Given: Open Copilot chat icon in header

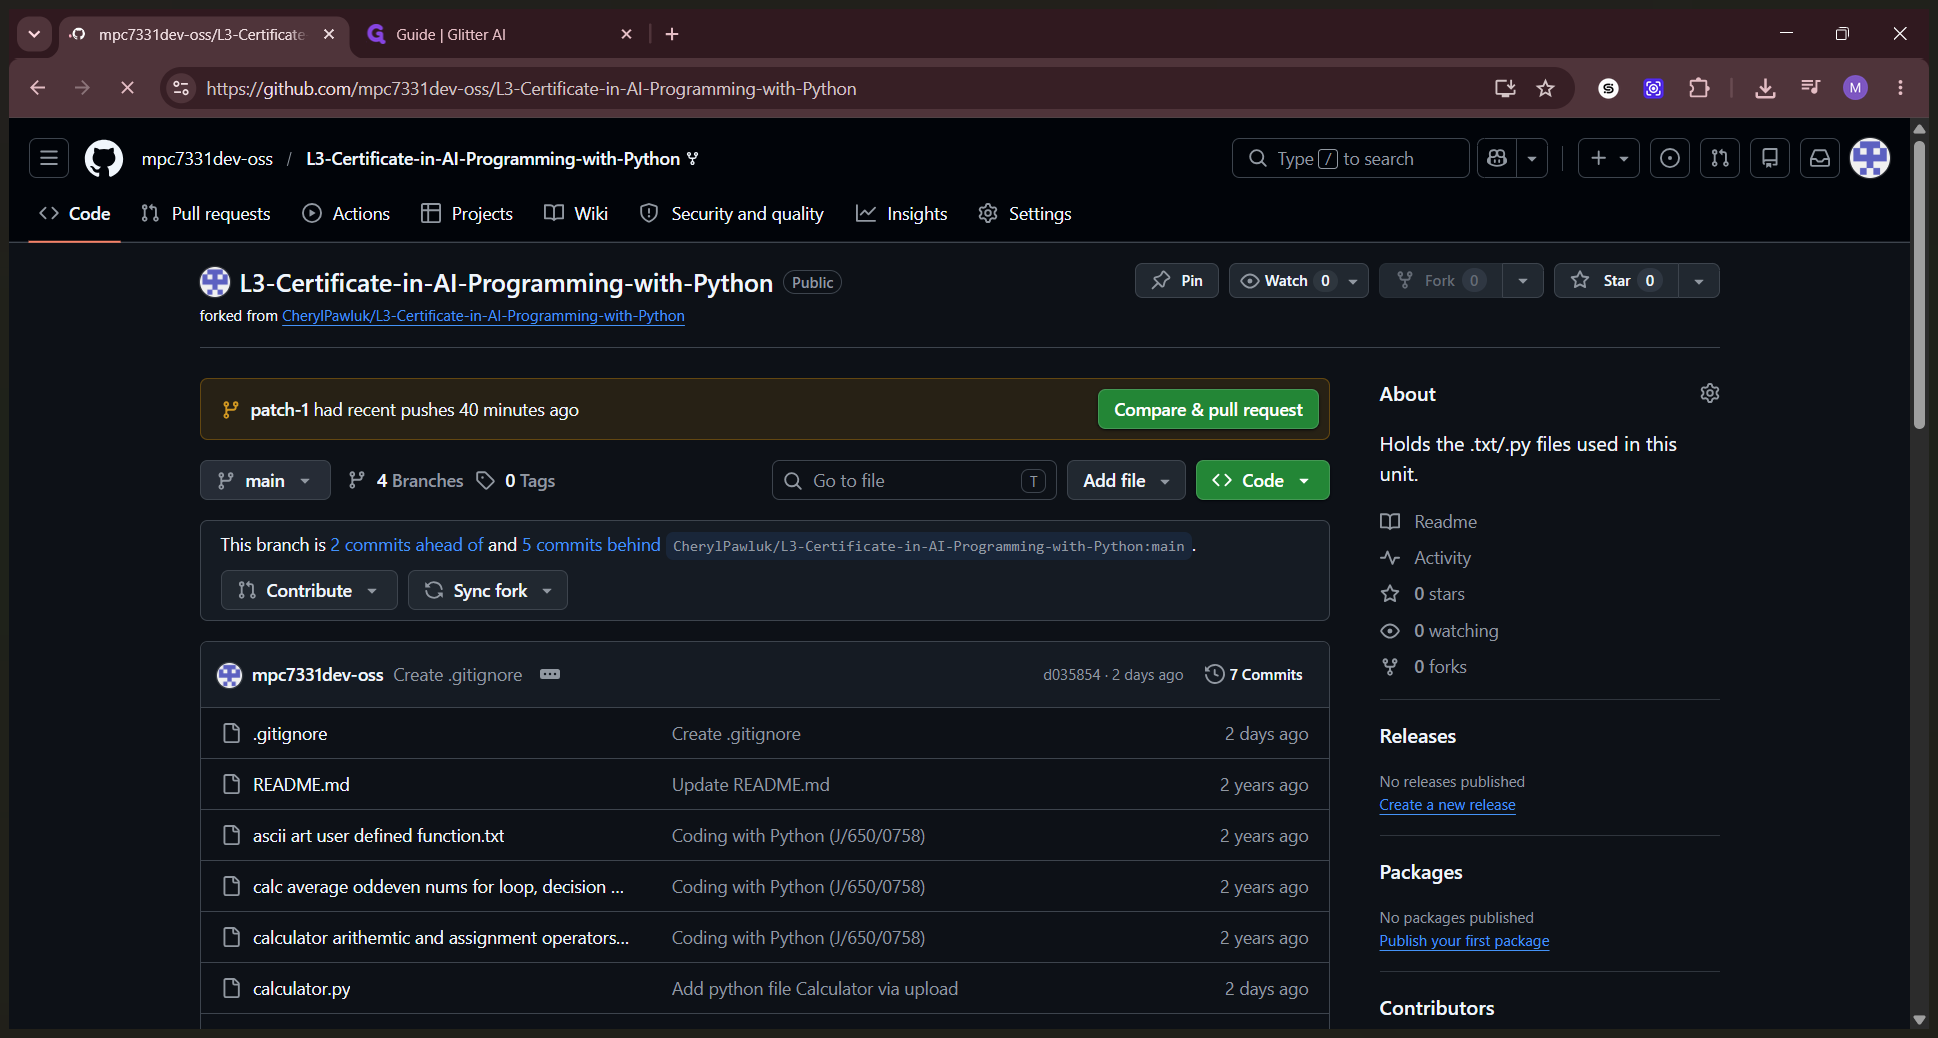Looking at the screenshot, I should [1497, 158].
